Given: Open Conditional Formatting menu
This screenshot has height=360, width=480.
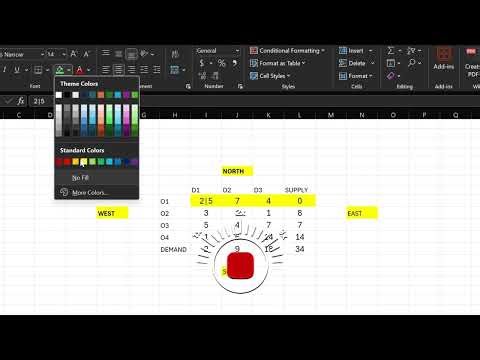Looking at the screenshot, I should tap(287, 51).
